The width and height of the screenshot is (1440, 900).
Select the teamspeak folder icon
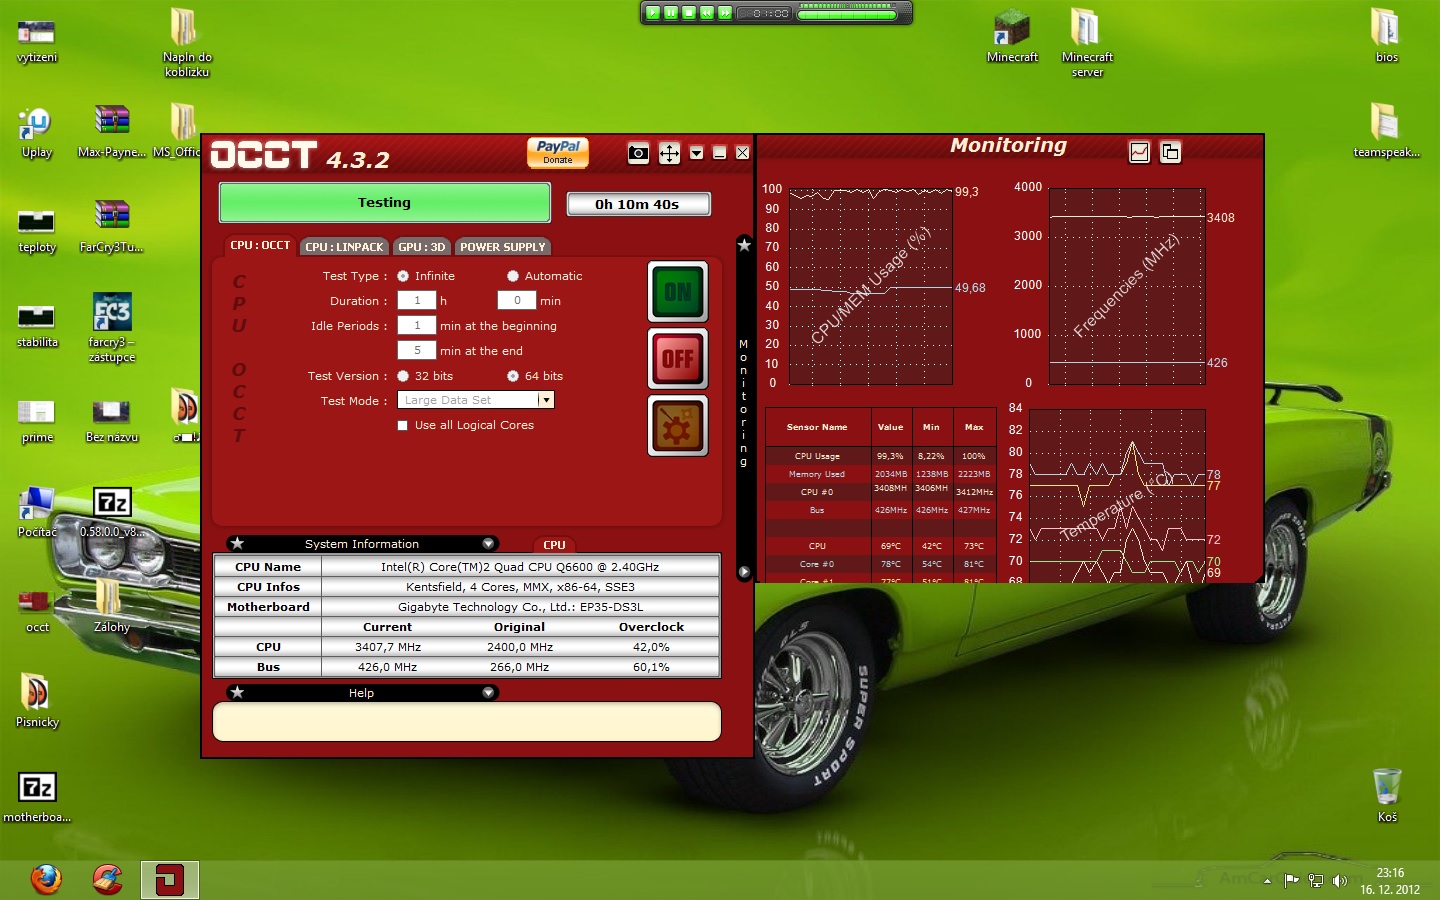click(x=1386, y=130)
